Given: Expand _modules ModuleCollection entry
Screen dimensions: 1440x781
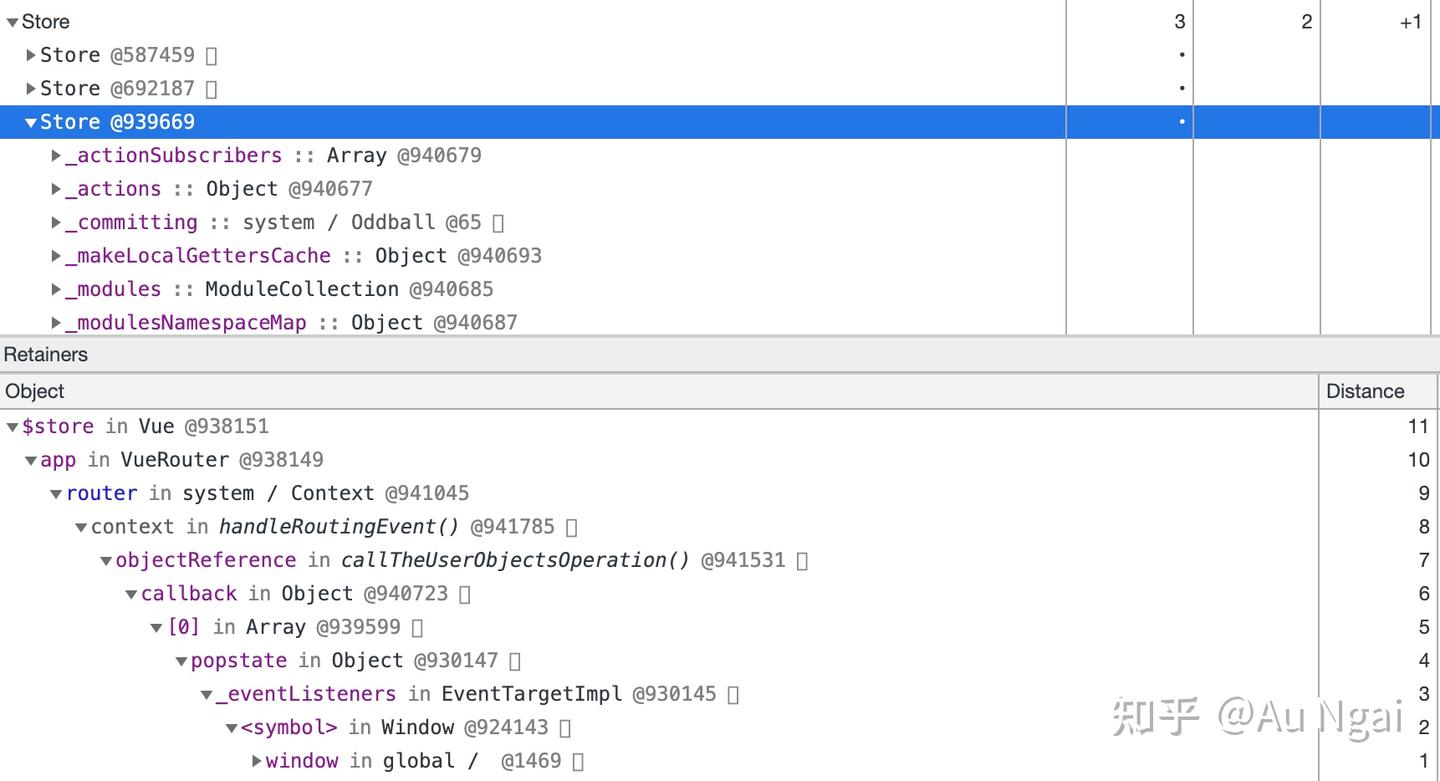Looking at the screenshot, I should [x=57, y=289].
